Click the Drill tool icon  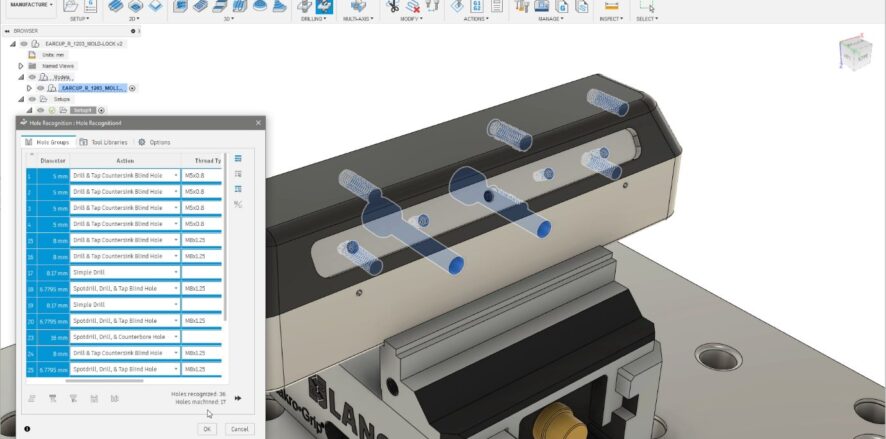click(305, 6)
